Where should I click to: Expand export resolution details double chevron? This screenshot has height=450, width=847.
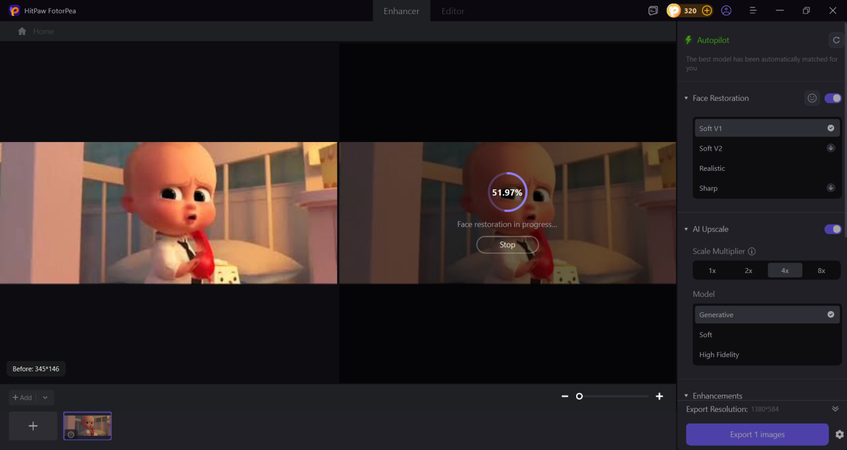pyautogui.click(x=835, y=409)
